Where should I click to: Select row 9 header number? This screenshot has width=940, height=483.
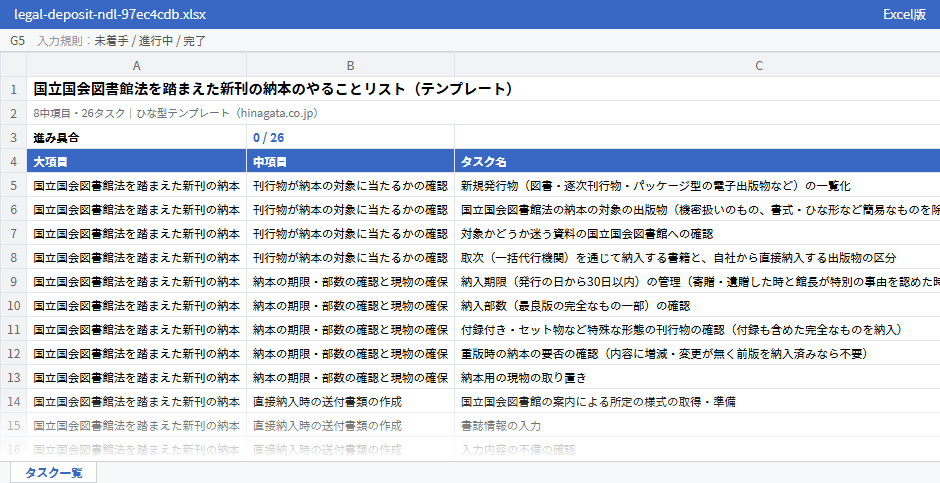[x=13, y=282]
